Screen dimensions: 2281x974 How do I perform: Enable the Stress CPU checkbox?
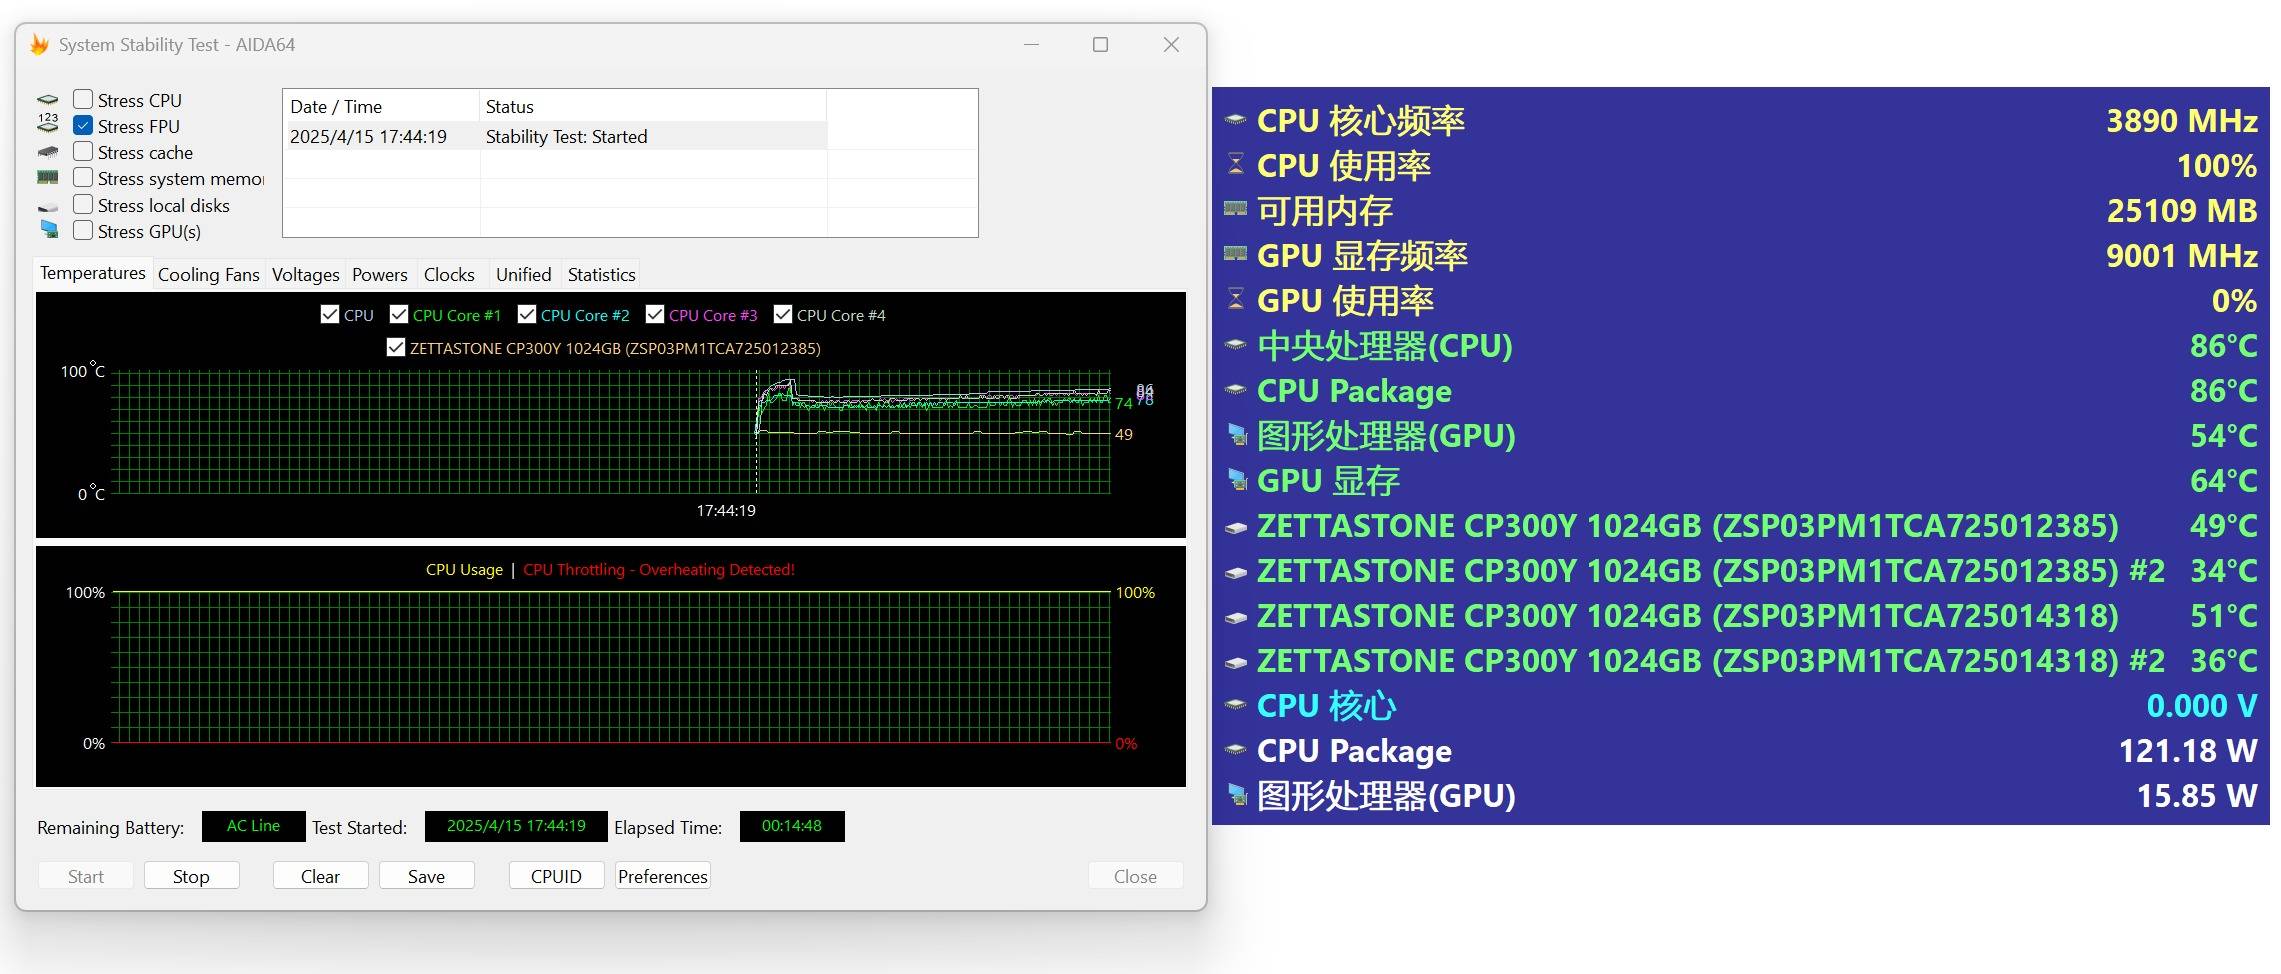84,100
